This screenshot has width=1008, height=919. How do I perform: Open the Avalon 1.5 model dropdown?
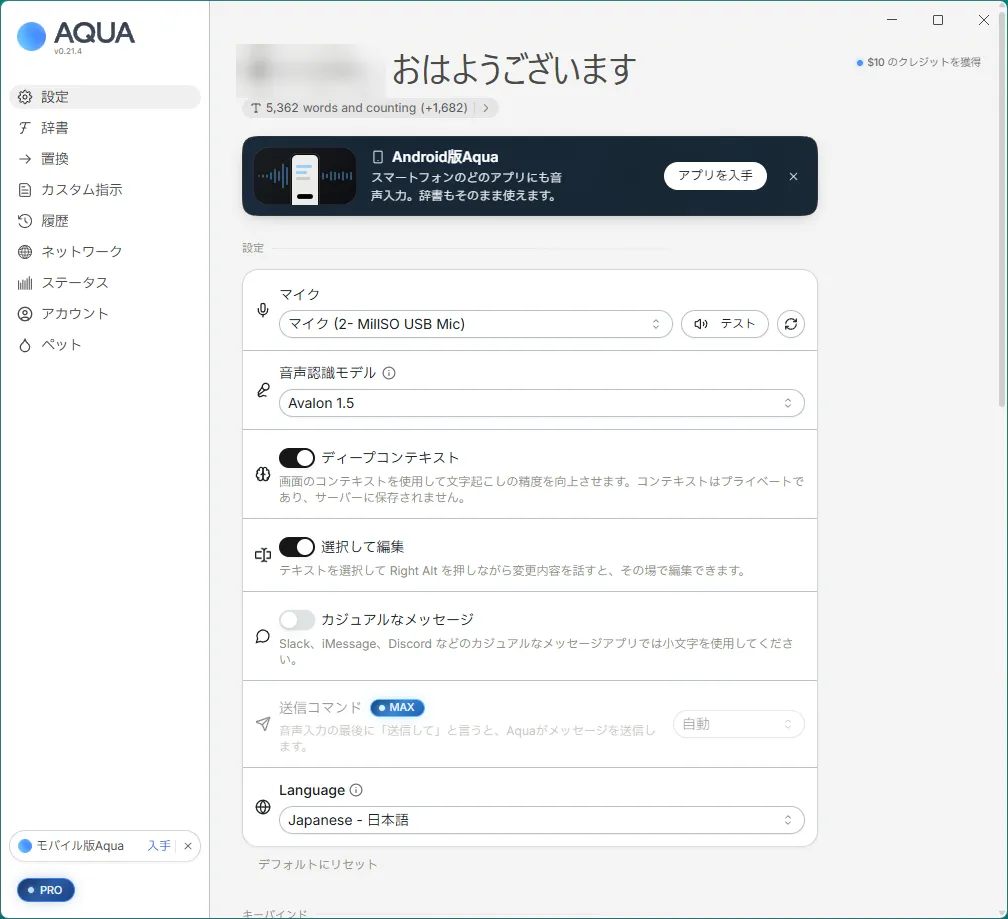point(541,403)
